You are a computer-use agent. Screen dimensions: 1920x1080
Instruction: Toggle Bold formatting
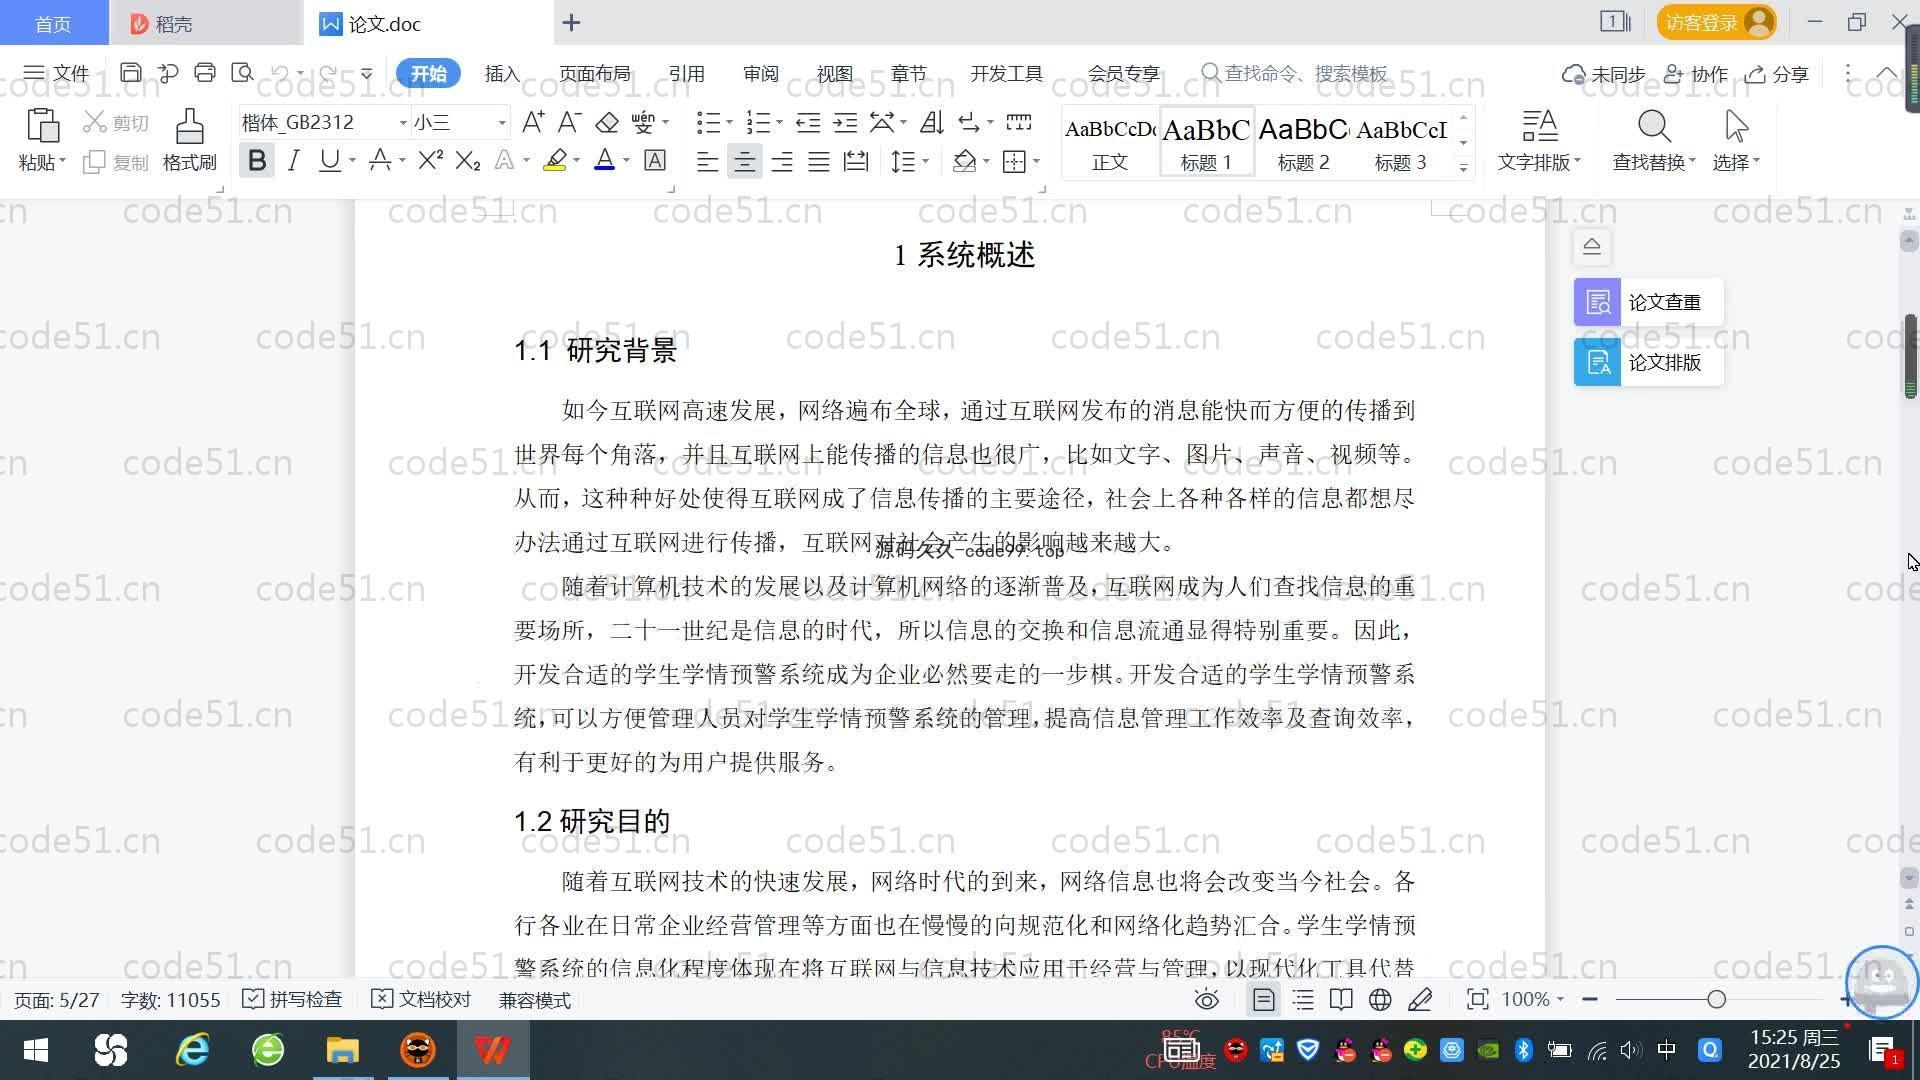click(257, 160)
